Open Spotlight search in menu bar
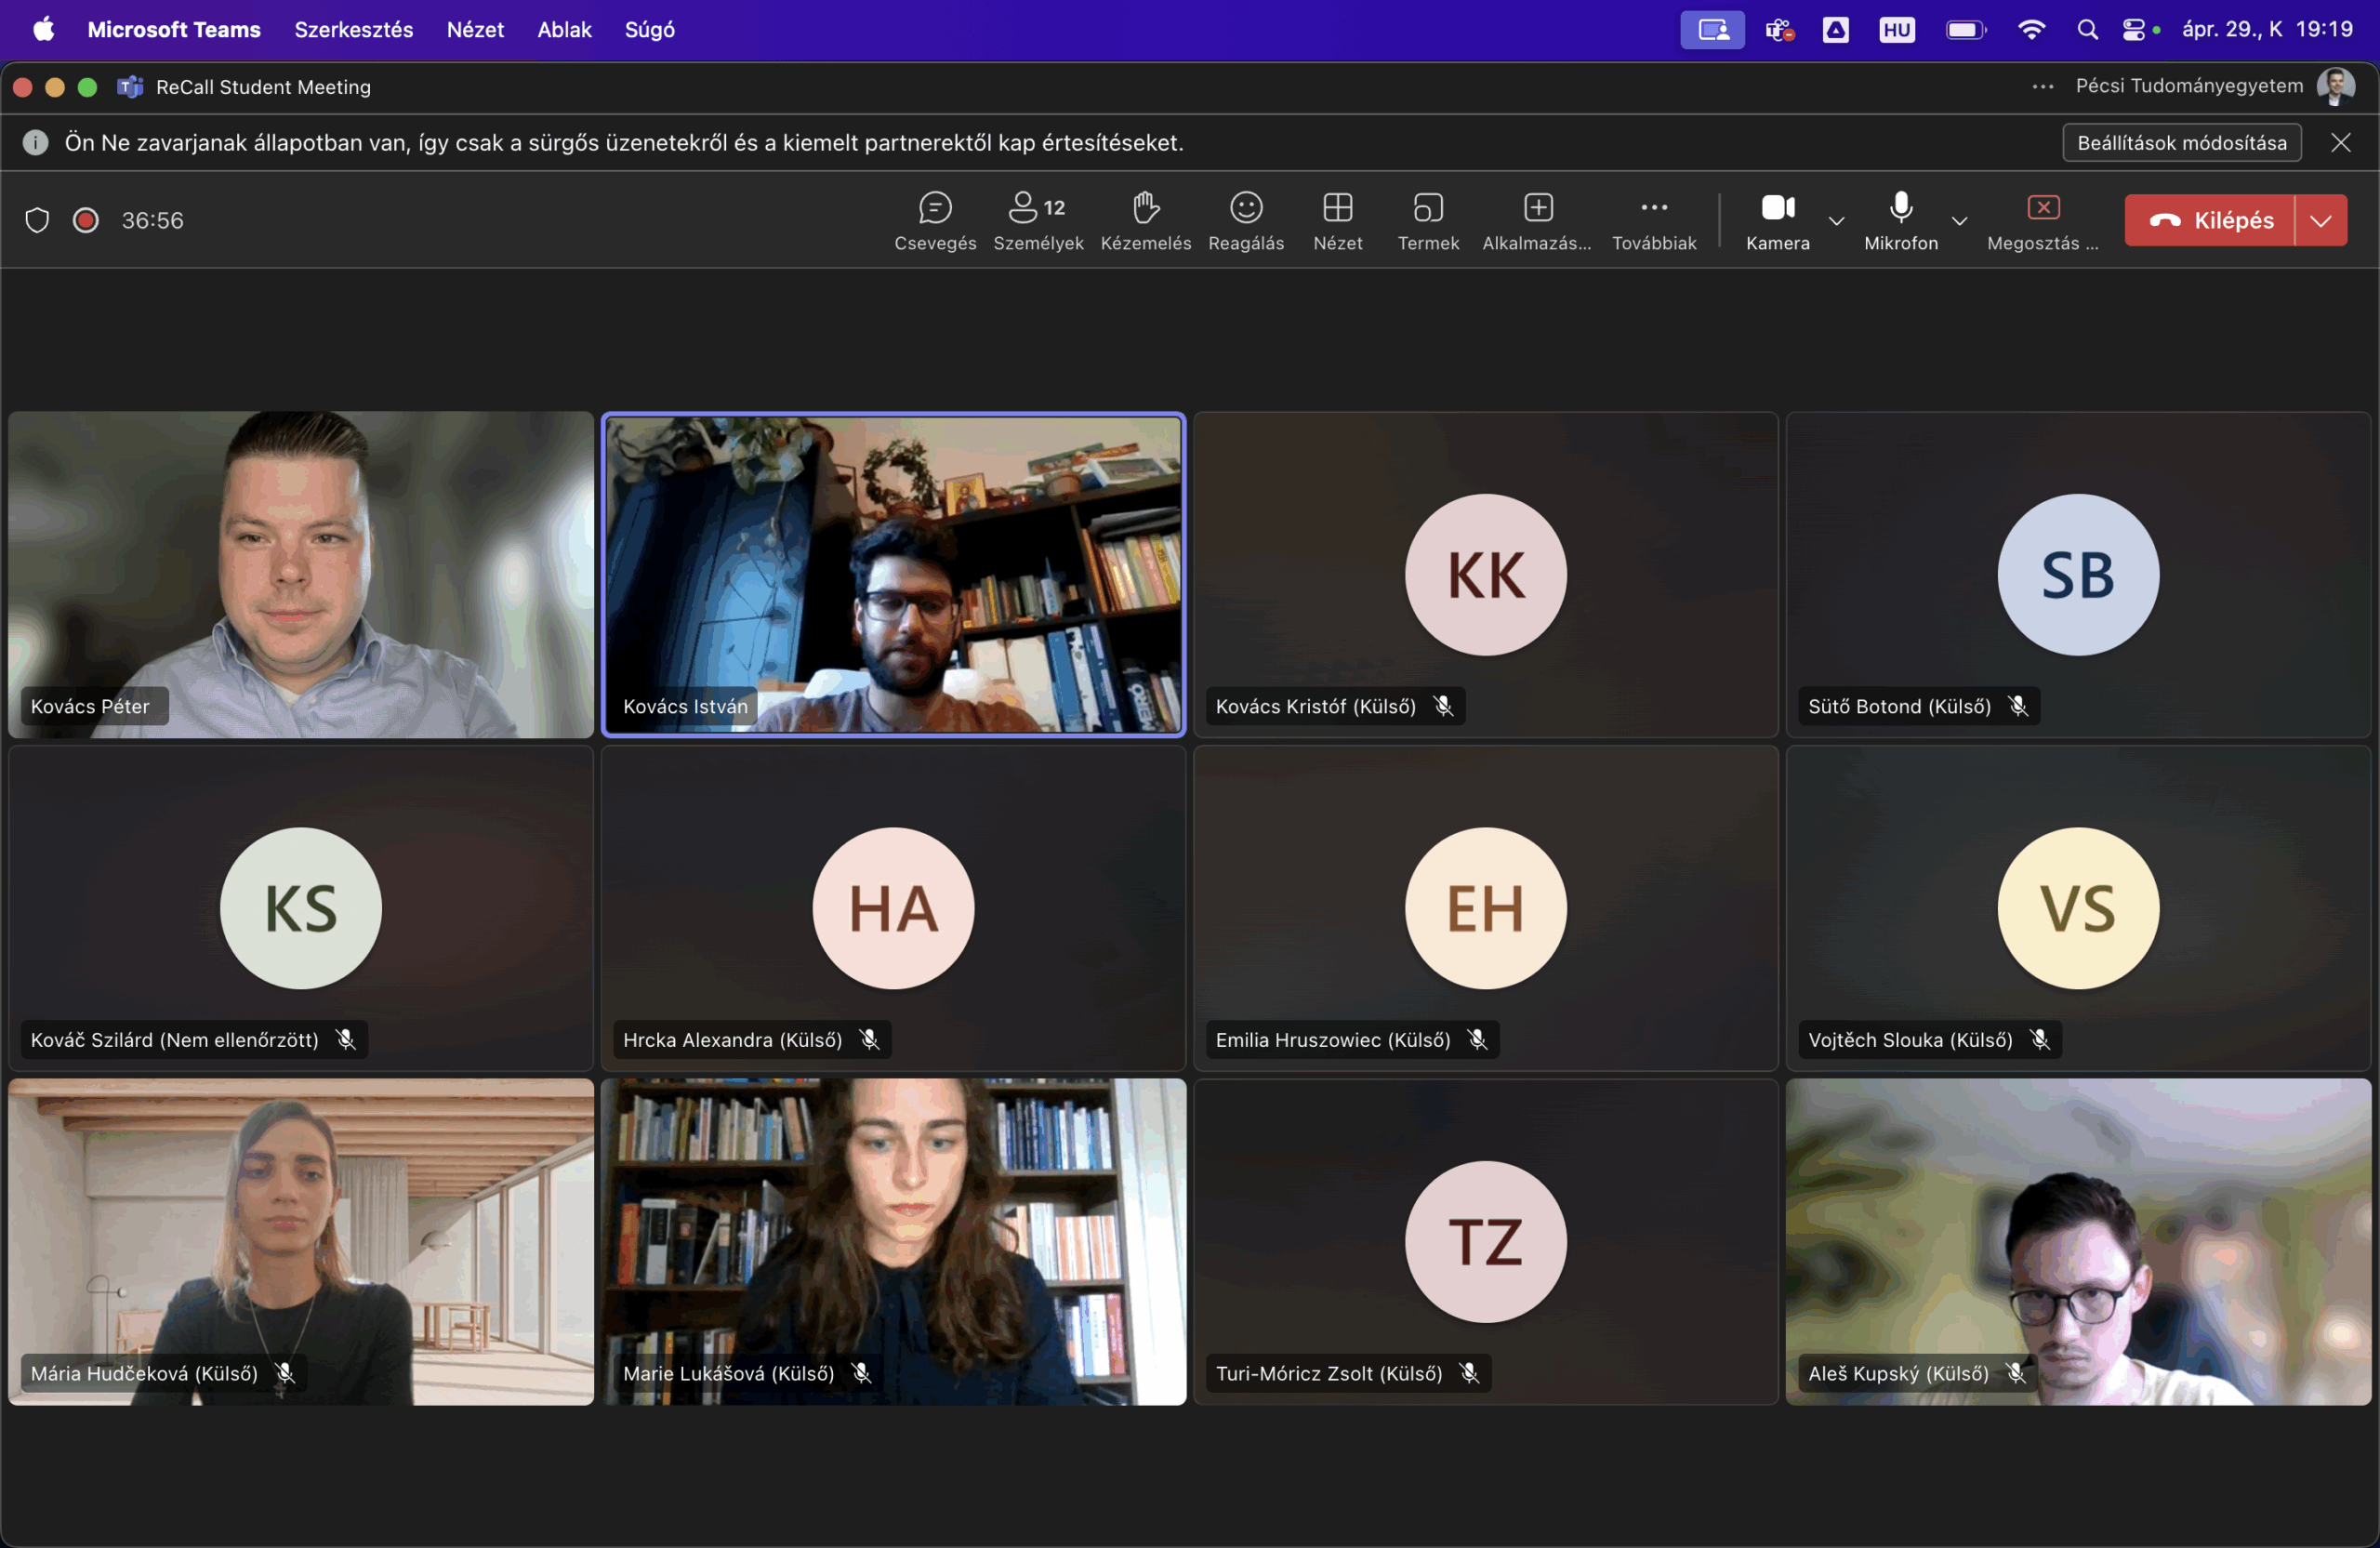 pyautogui.click(x=2087, y=30)
